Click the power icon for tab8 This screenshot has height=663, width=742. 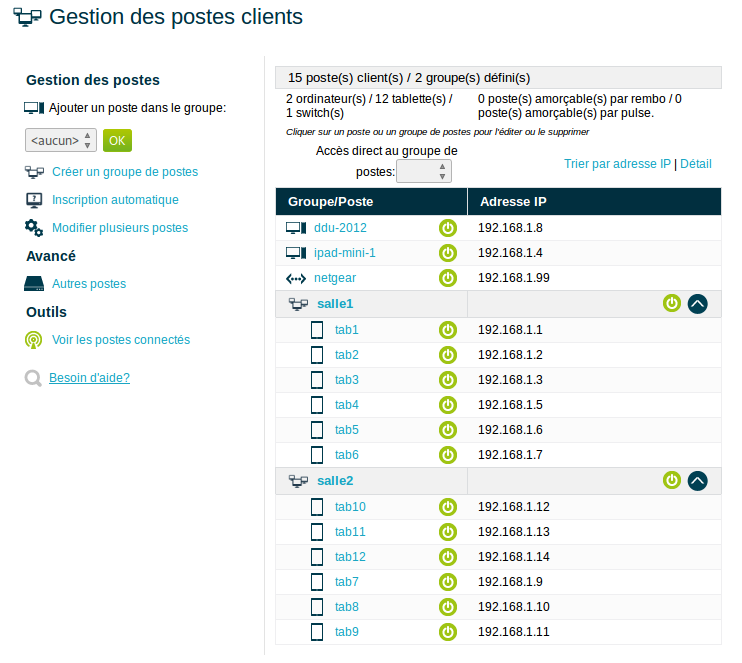(448, 607)
